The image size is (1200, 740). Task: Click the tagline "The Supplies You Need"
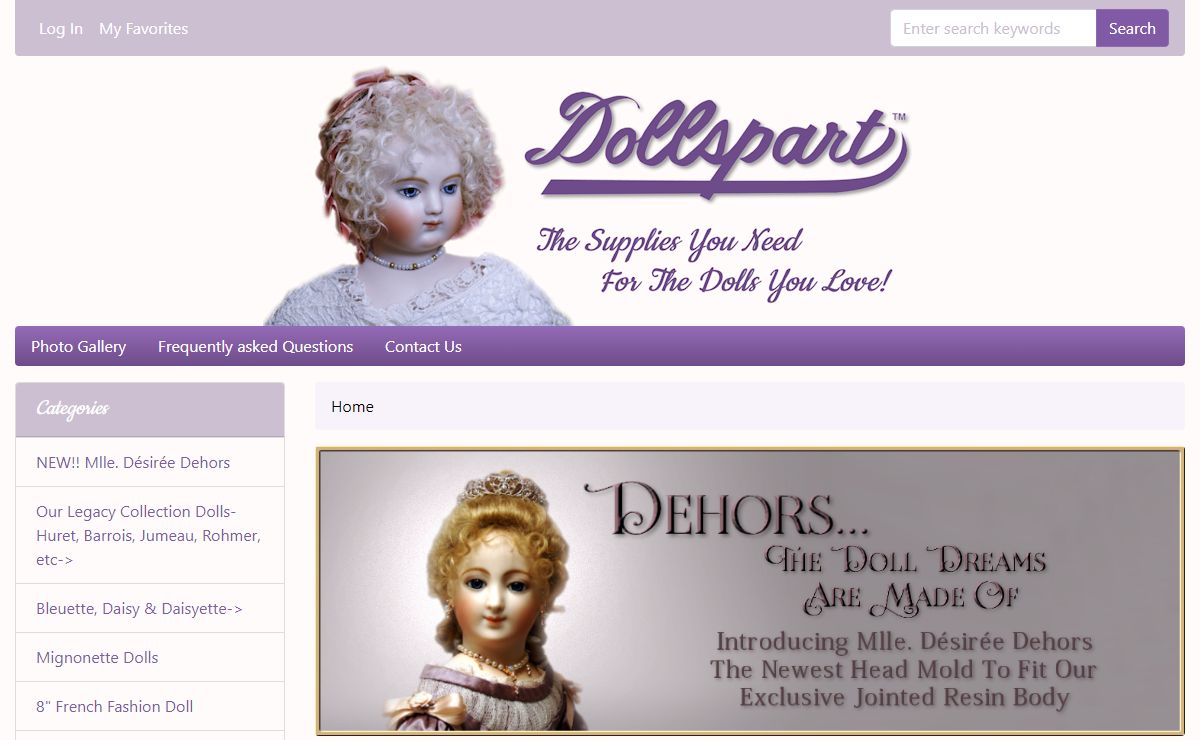coord(669,241)
